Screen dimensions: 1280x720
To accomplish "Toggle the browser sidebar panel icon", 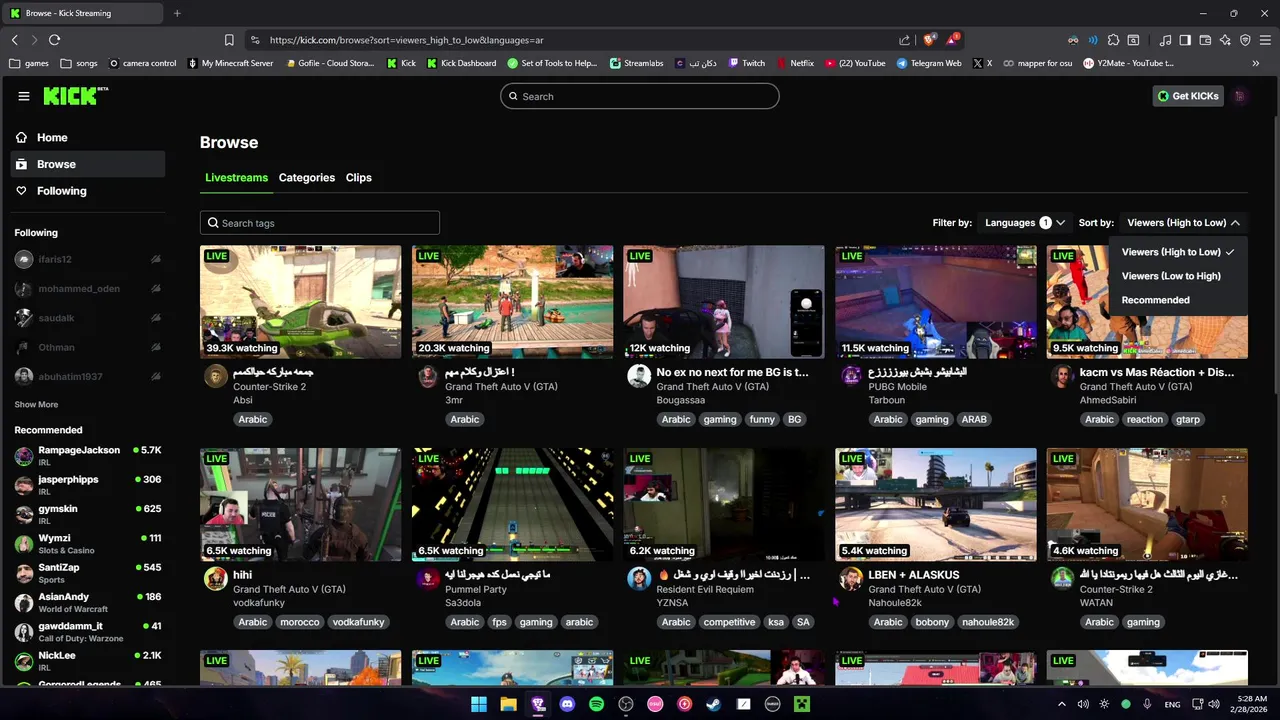I will pyautogui.click(x=1185, y=40).
